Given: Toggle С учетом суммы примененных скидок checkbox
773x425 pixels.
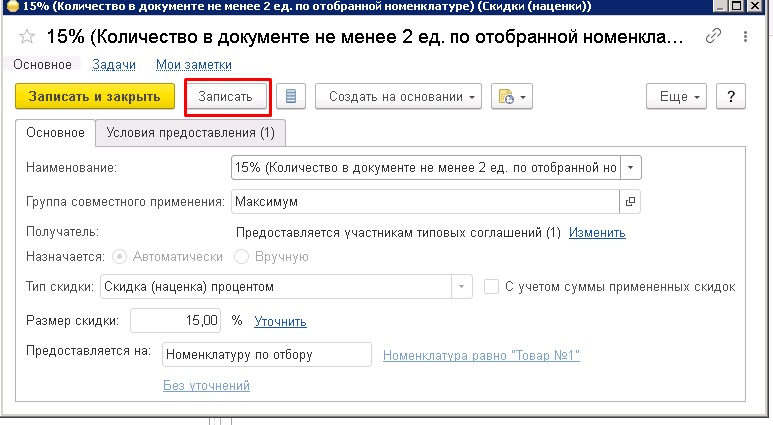Looking at the screenshot, I should 491,286.
